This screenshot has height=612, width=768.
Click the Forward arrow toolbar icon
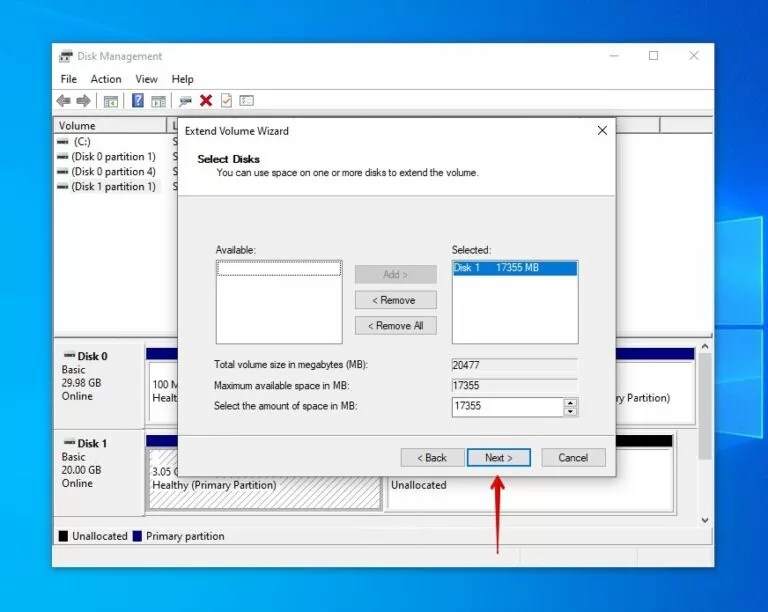tap(83, 101)
